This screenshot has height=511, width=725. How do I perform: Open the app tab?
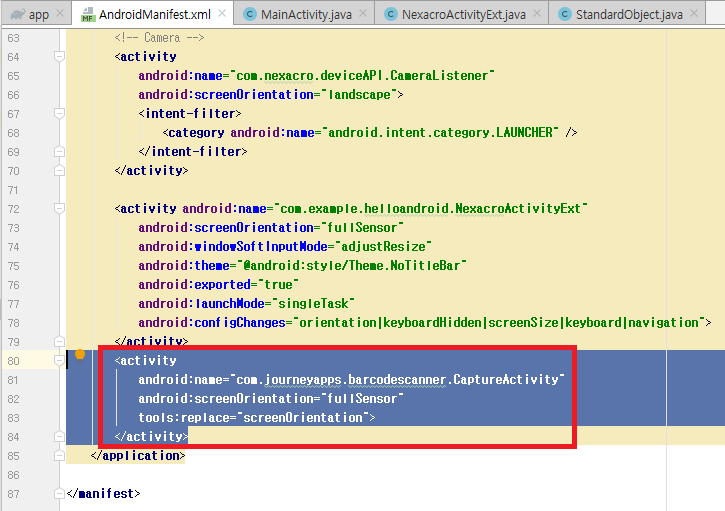38,14
